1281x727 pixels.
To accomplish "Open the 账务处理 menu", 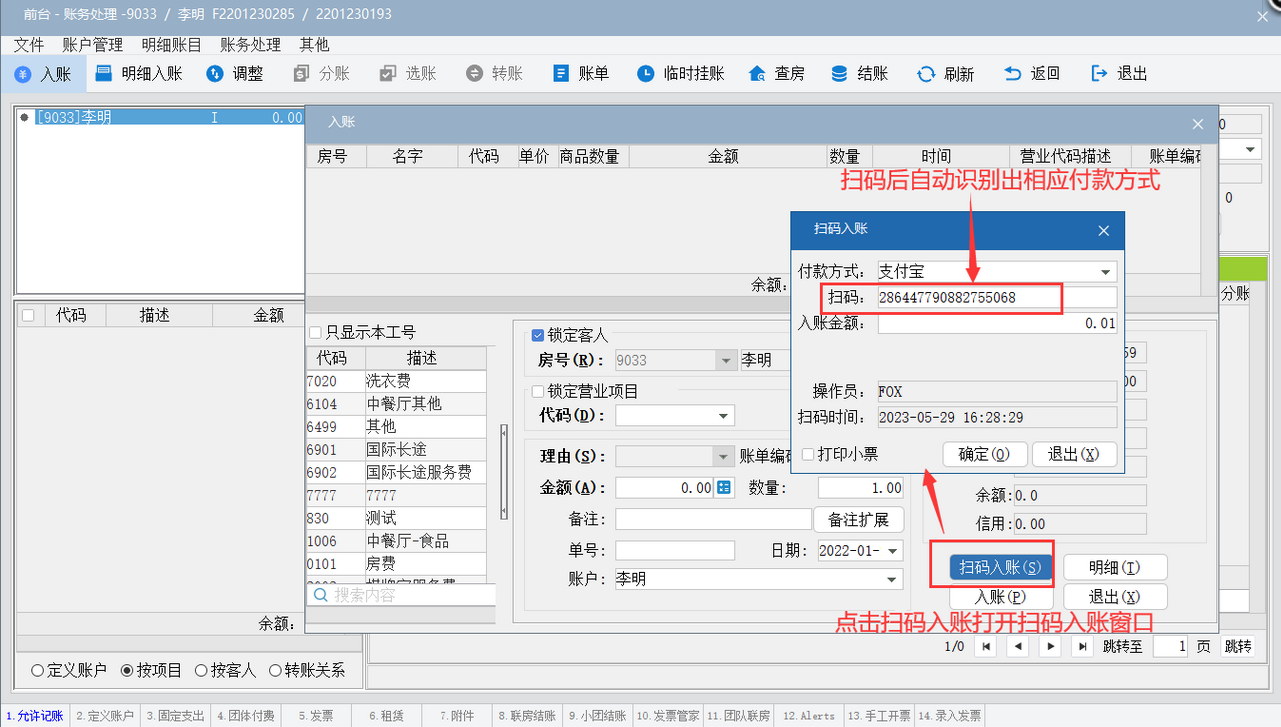I will click(x=250, y=45).
